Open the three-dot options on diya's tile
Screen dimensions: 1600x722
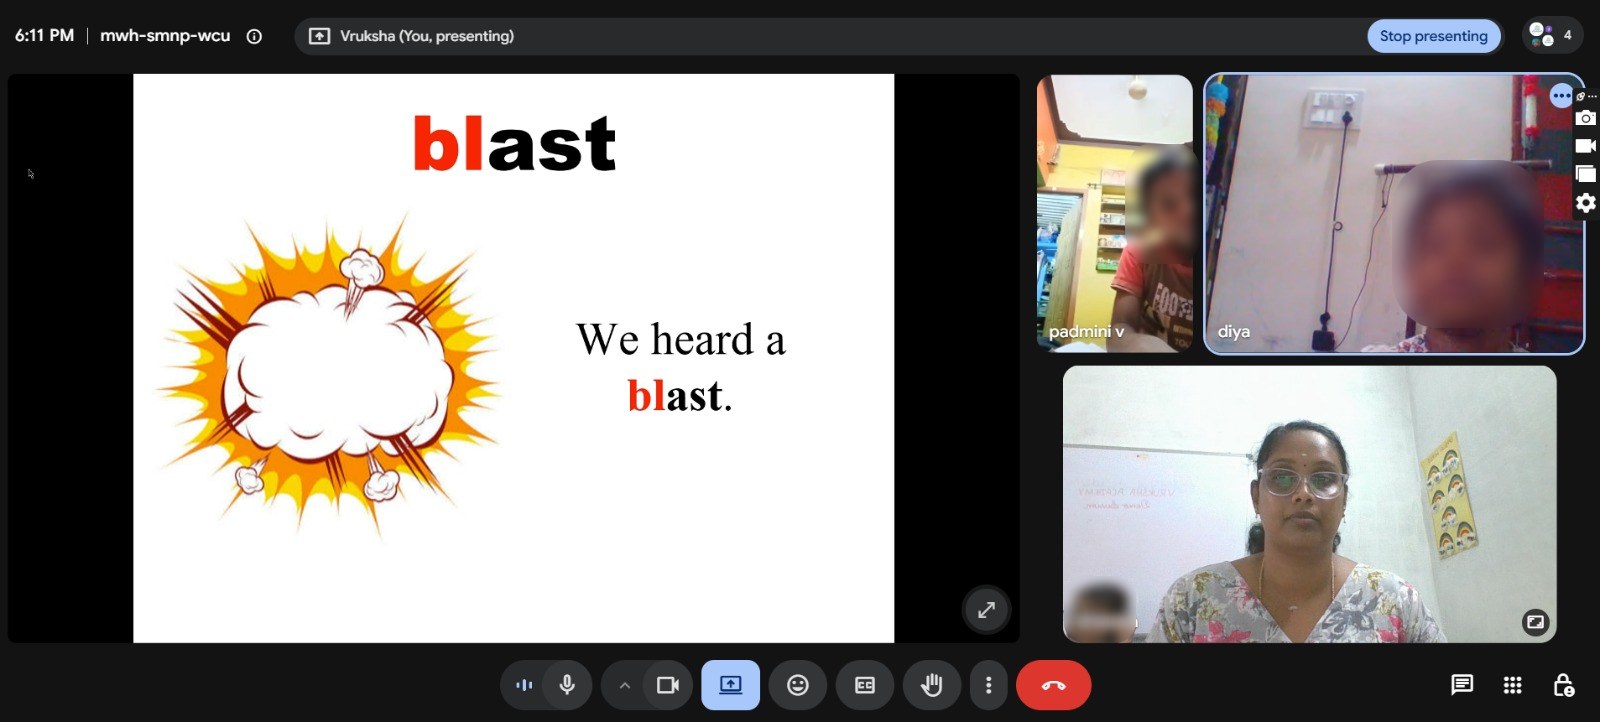[x=1561, y=96]
